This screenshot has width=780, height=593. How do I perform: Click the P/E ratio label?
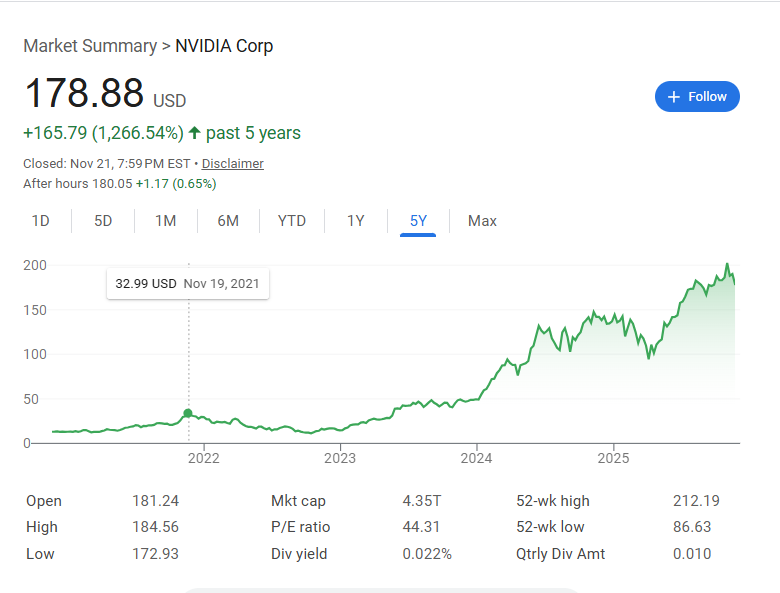tap(300, 527)
